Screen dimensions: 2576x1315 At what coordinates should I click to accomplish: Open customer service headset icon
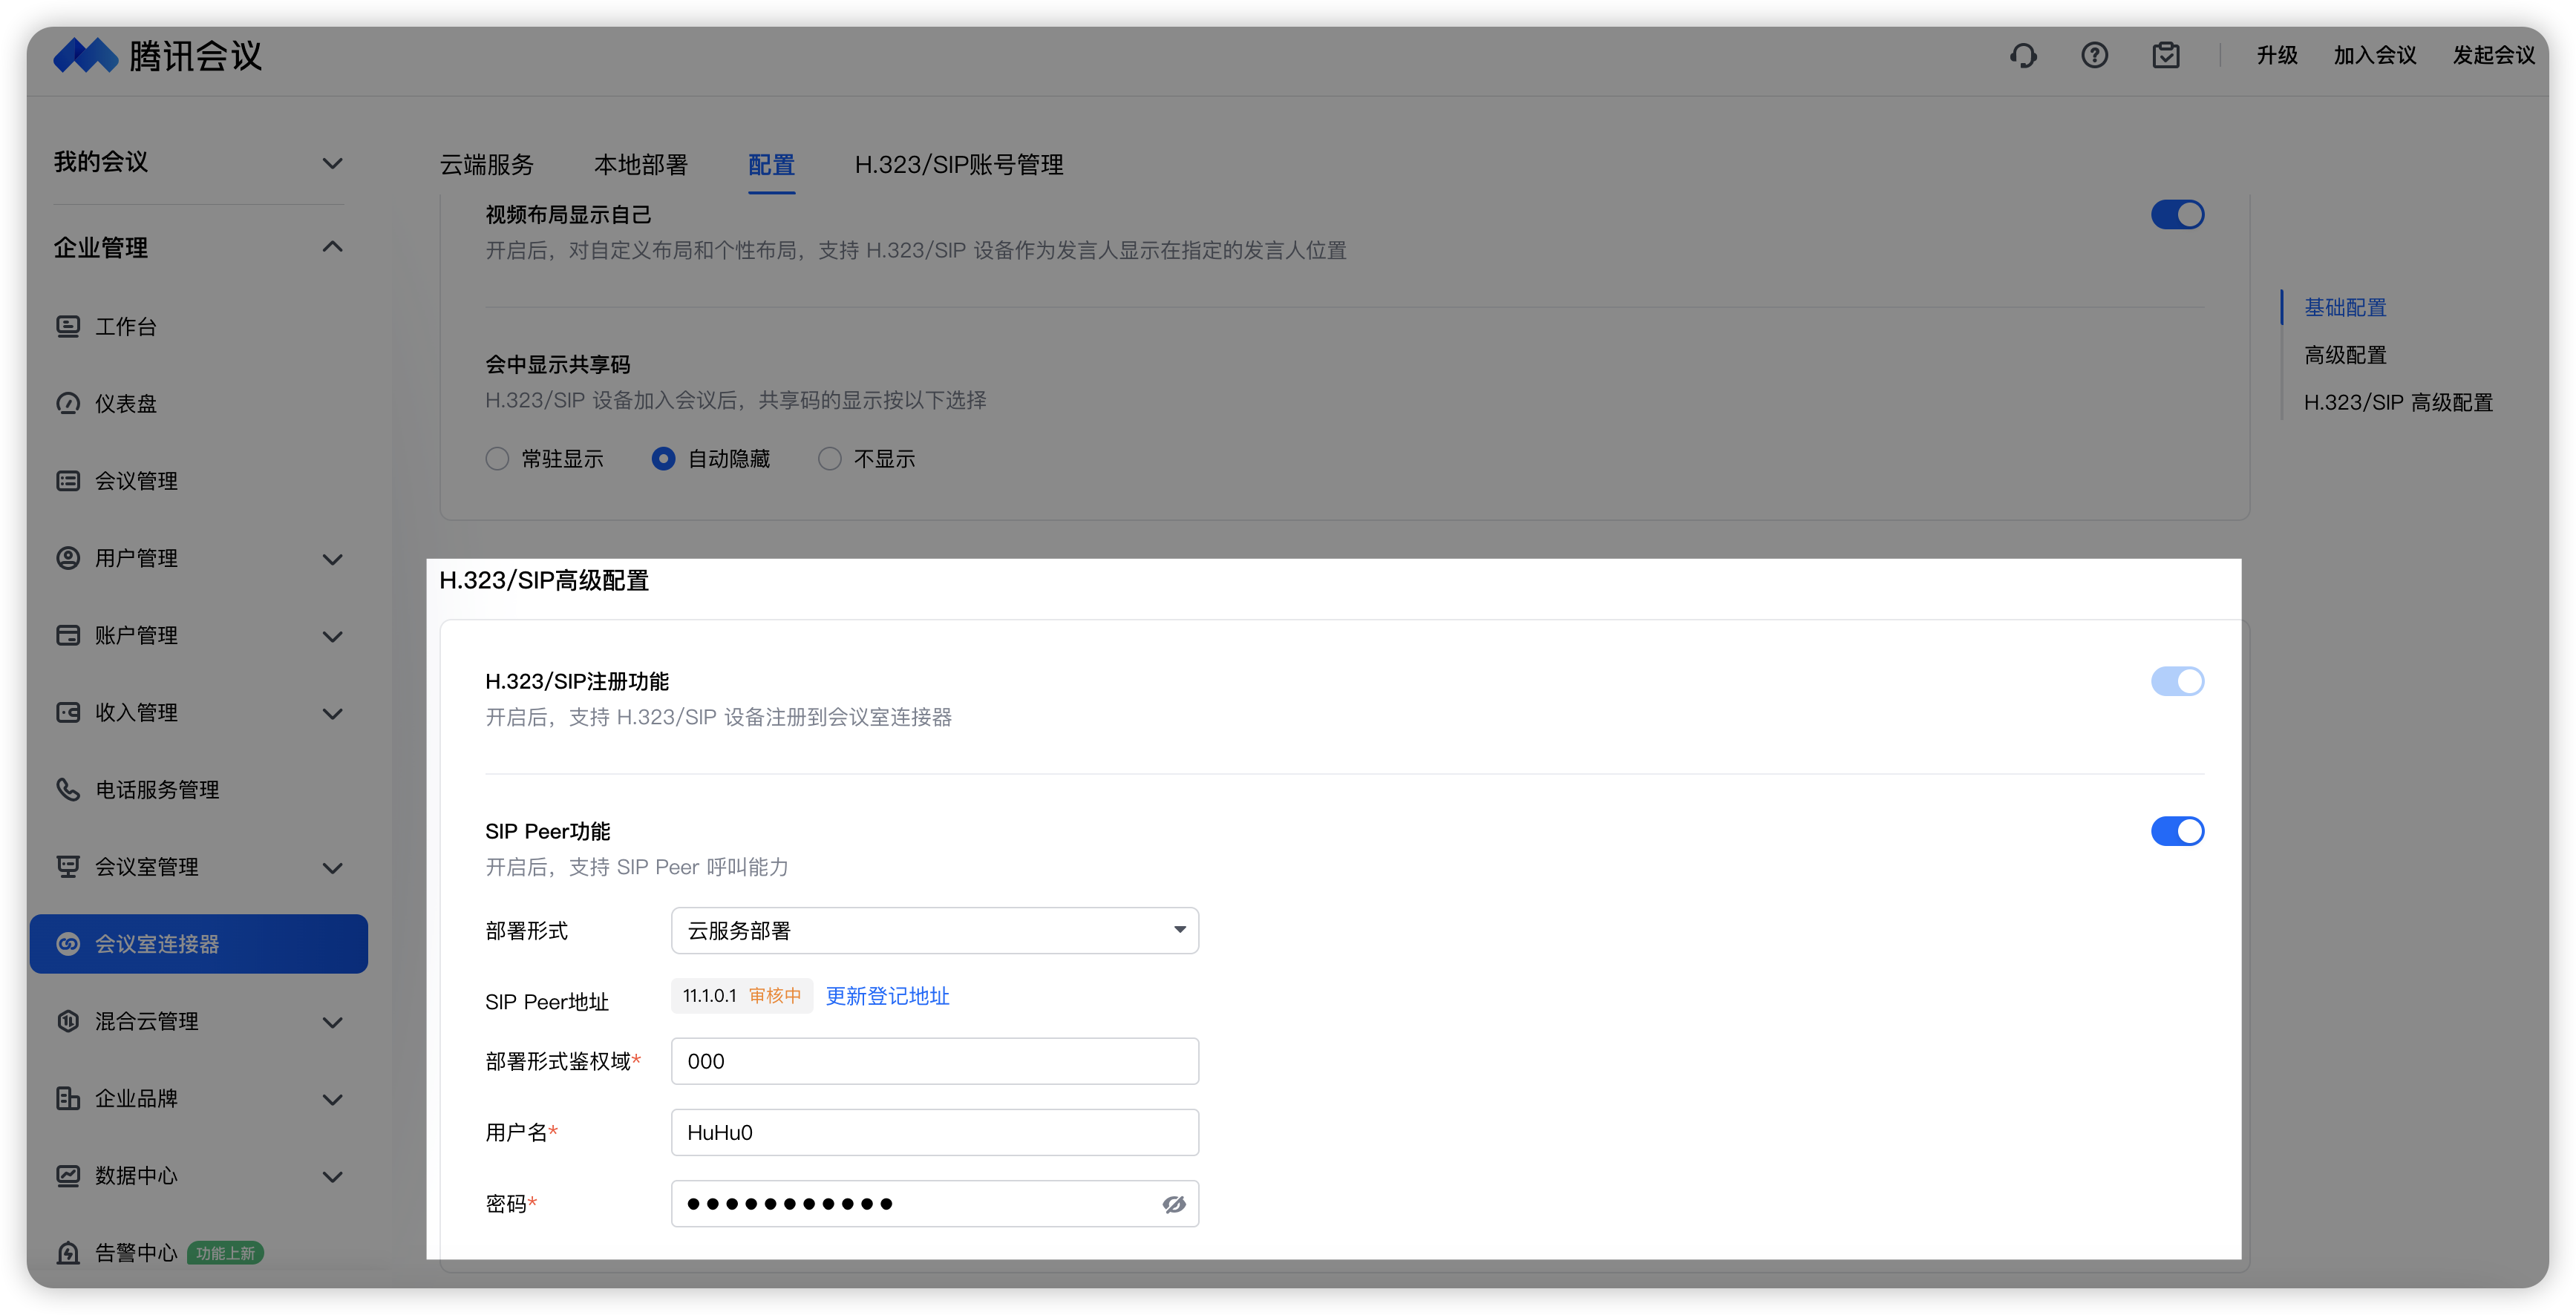(x=2023, y=55)
